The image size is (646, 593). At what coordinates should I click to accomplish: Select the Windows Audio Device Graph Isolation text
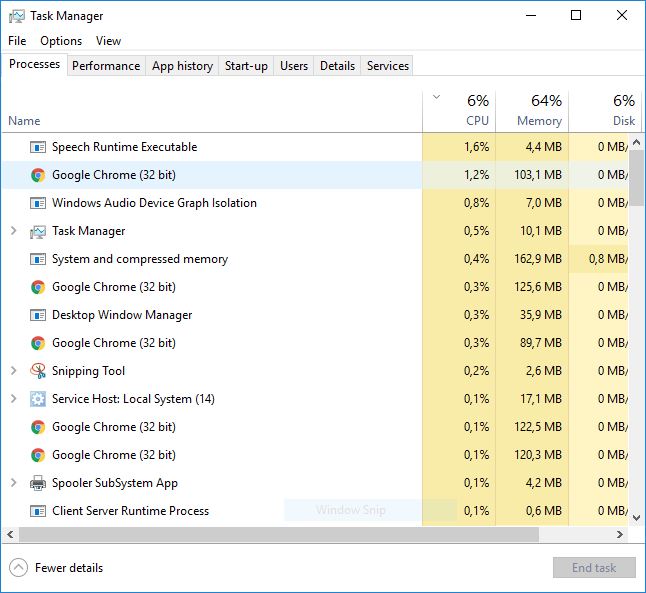pyautogui.click(x=154, y=203)
